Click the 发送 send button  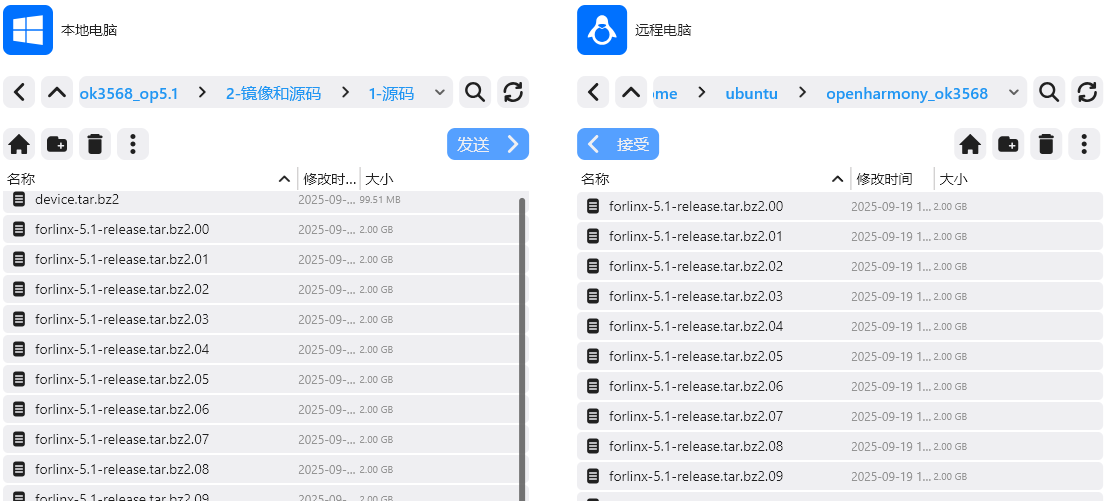coord(488,144)
